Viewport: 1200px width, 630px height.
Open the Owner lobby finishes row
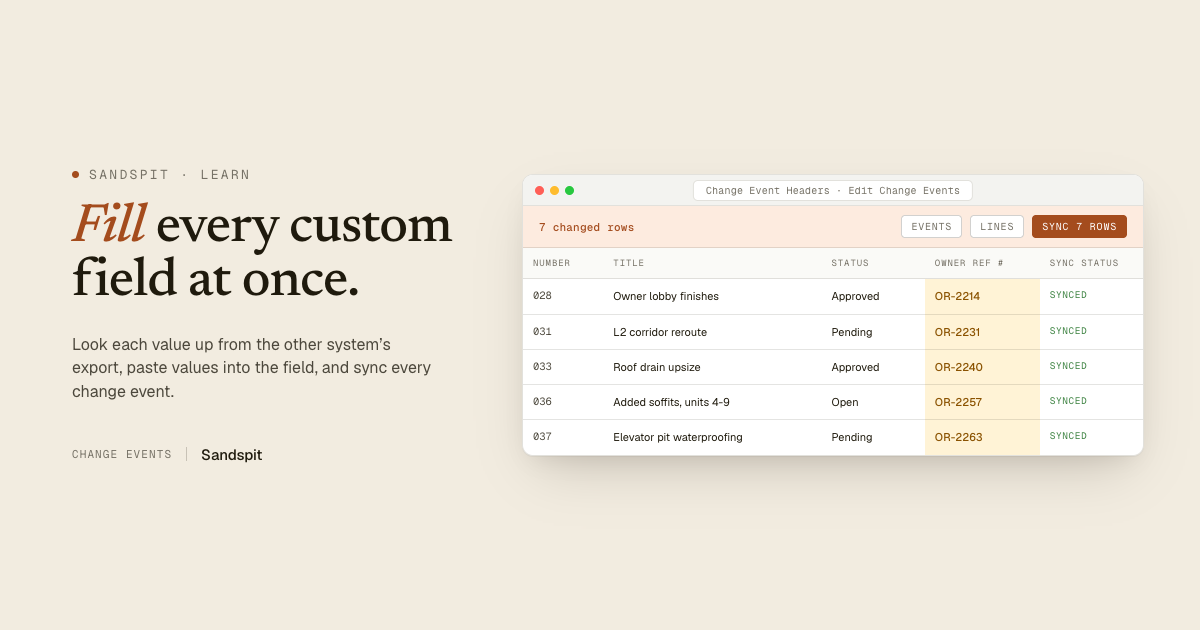tap(832, 296)
